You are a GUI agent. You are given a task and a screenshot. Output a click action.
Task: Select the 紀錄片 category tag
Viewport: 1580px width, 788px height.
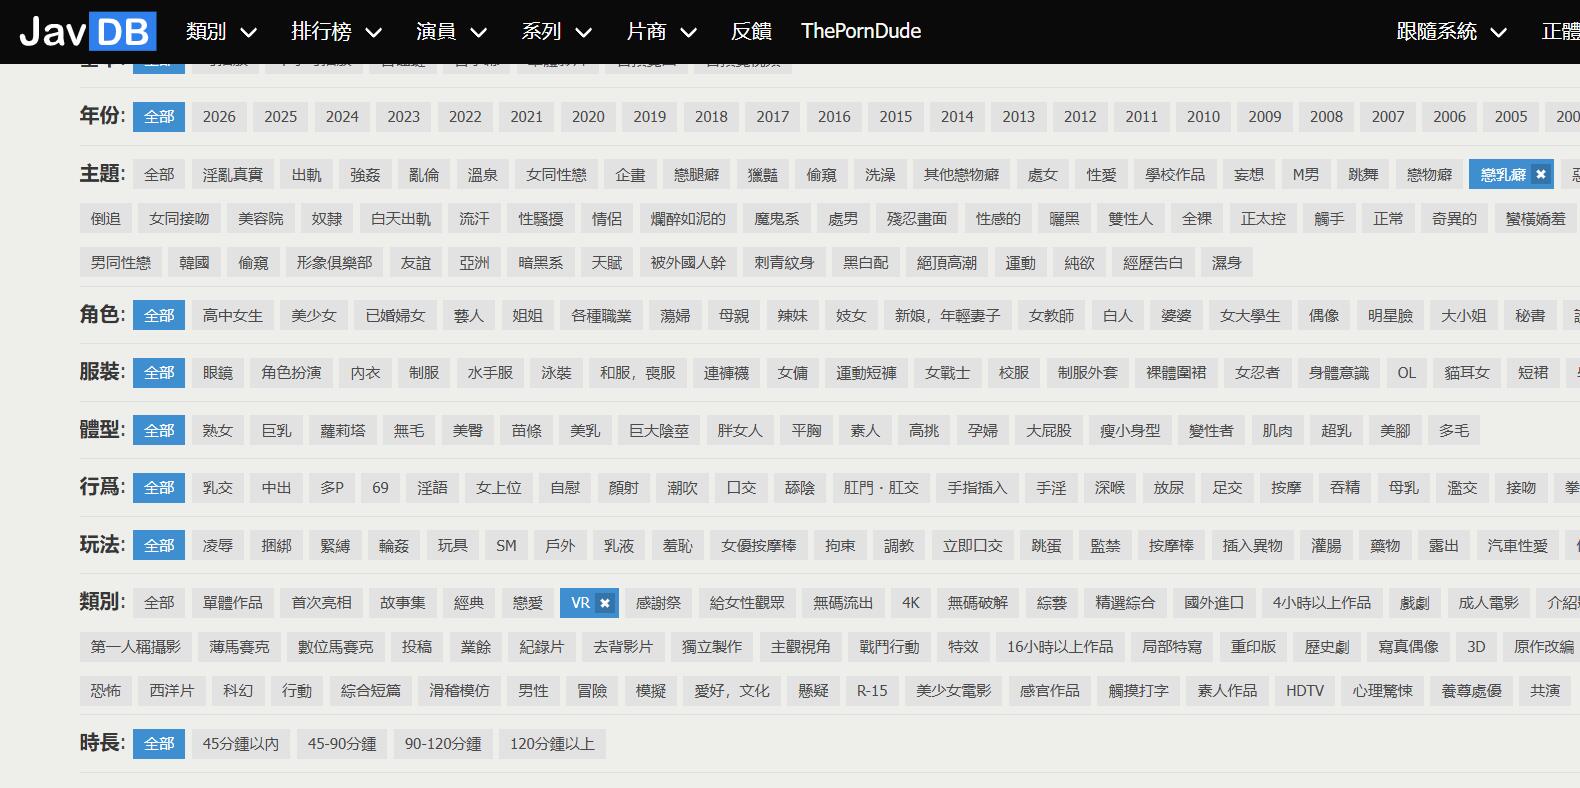coord(542,647)
